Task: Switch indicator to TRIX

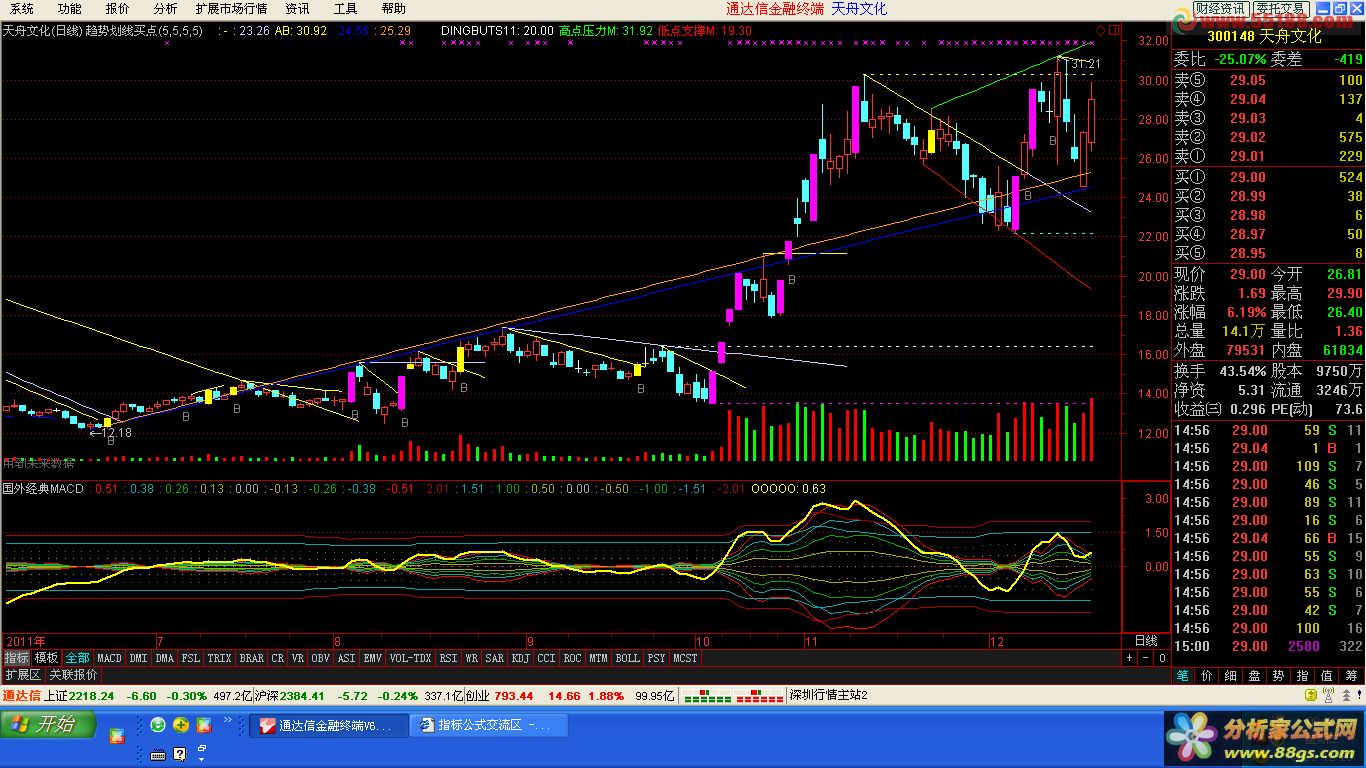Action: [219, 658]
